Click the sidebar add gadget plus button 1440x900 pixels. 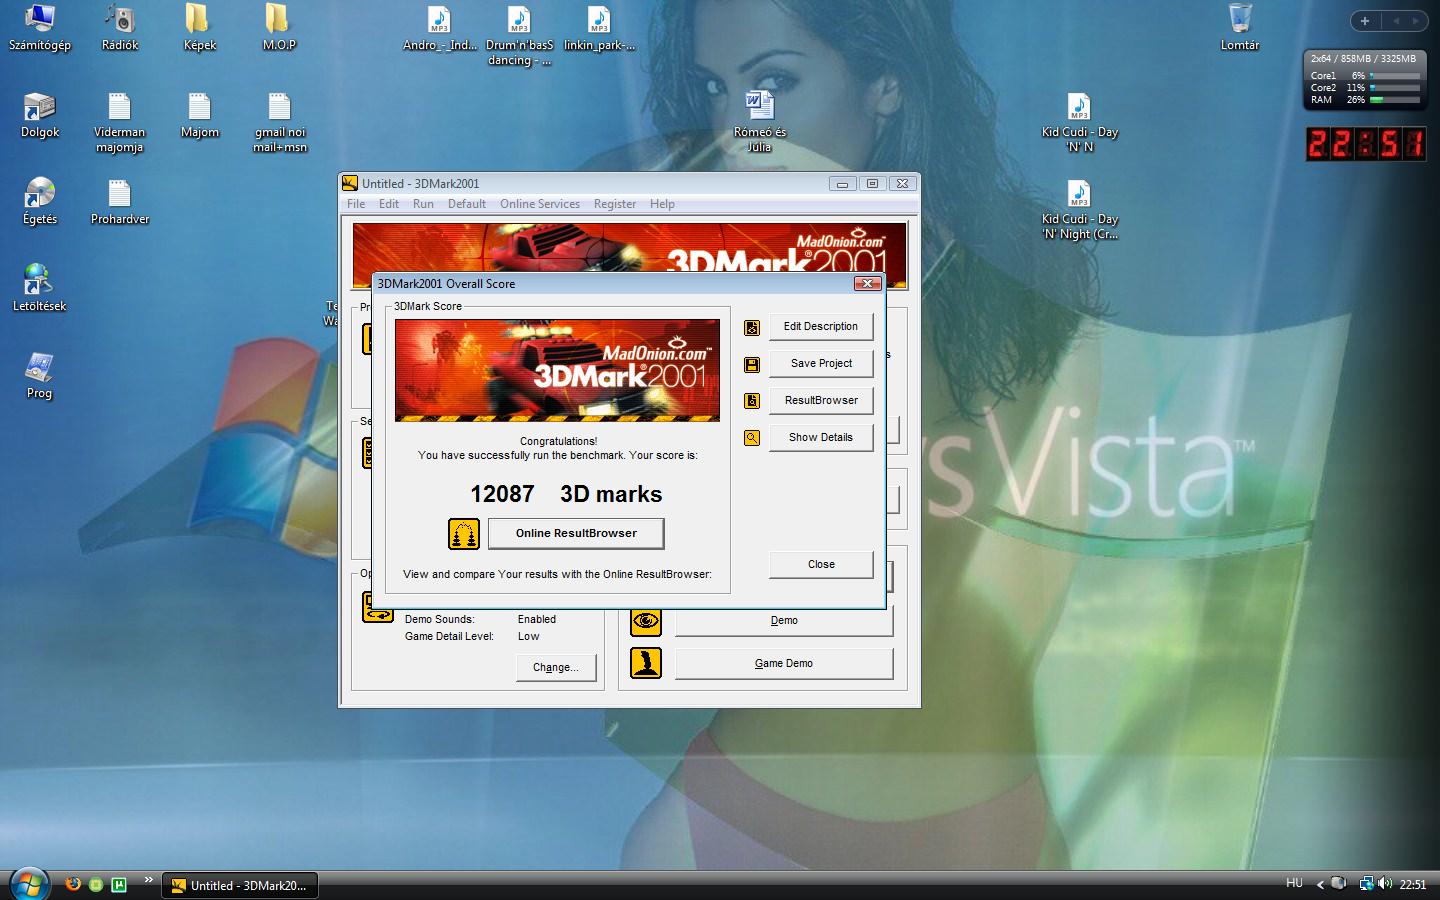click(x=1365, y=21)
